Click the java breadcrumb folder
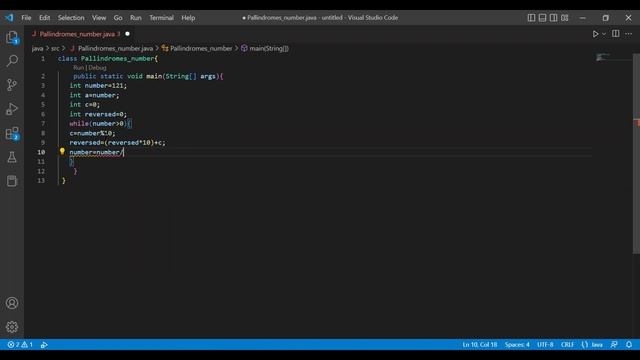The image size is (640, 360). [x=37, y=48]
